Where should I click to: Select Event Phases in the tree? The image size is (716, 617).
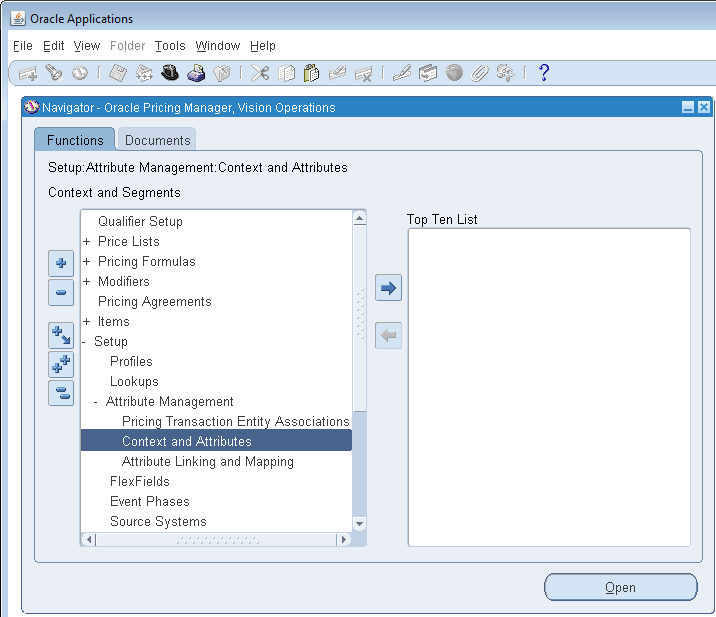tap(150, 501)
